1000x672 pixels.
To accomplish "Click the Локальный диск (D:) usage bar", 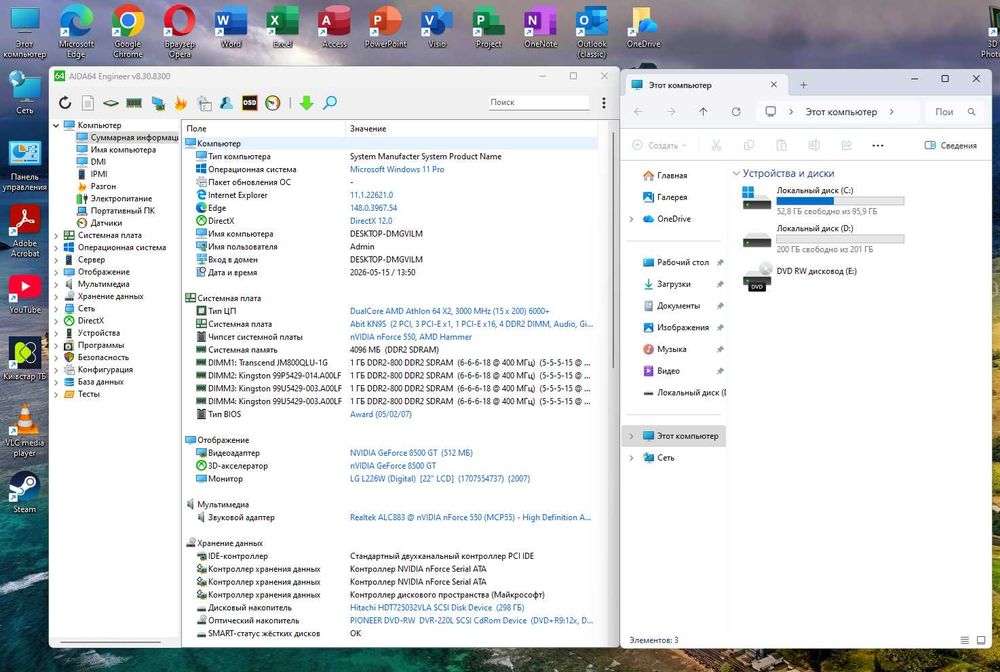I will point(840,239).
